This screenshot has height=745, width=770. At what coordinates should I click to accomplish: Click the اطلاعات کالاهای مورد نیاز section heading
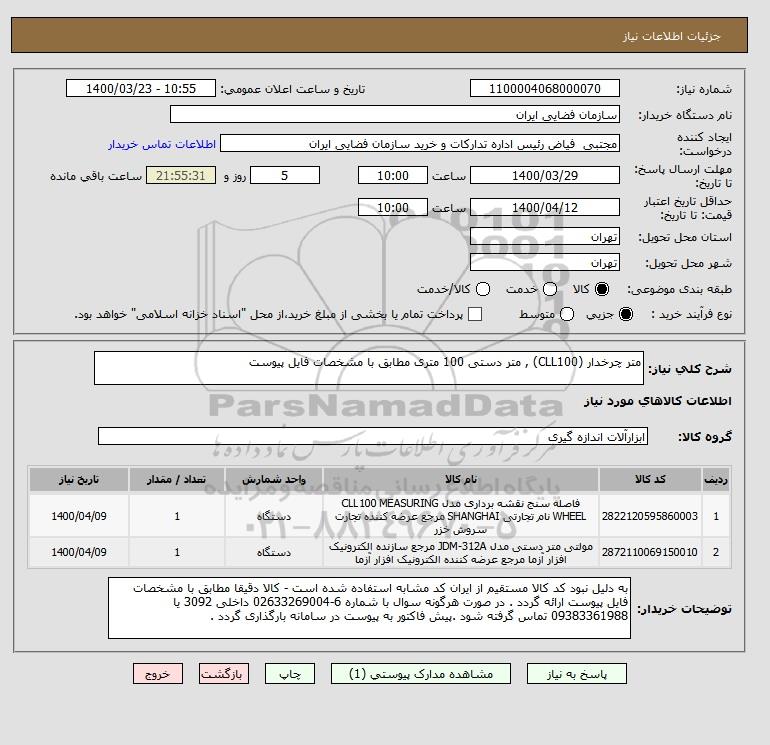pos(658,401)
